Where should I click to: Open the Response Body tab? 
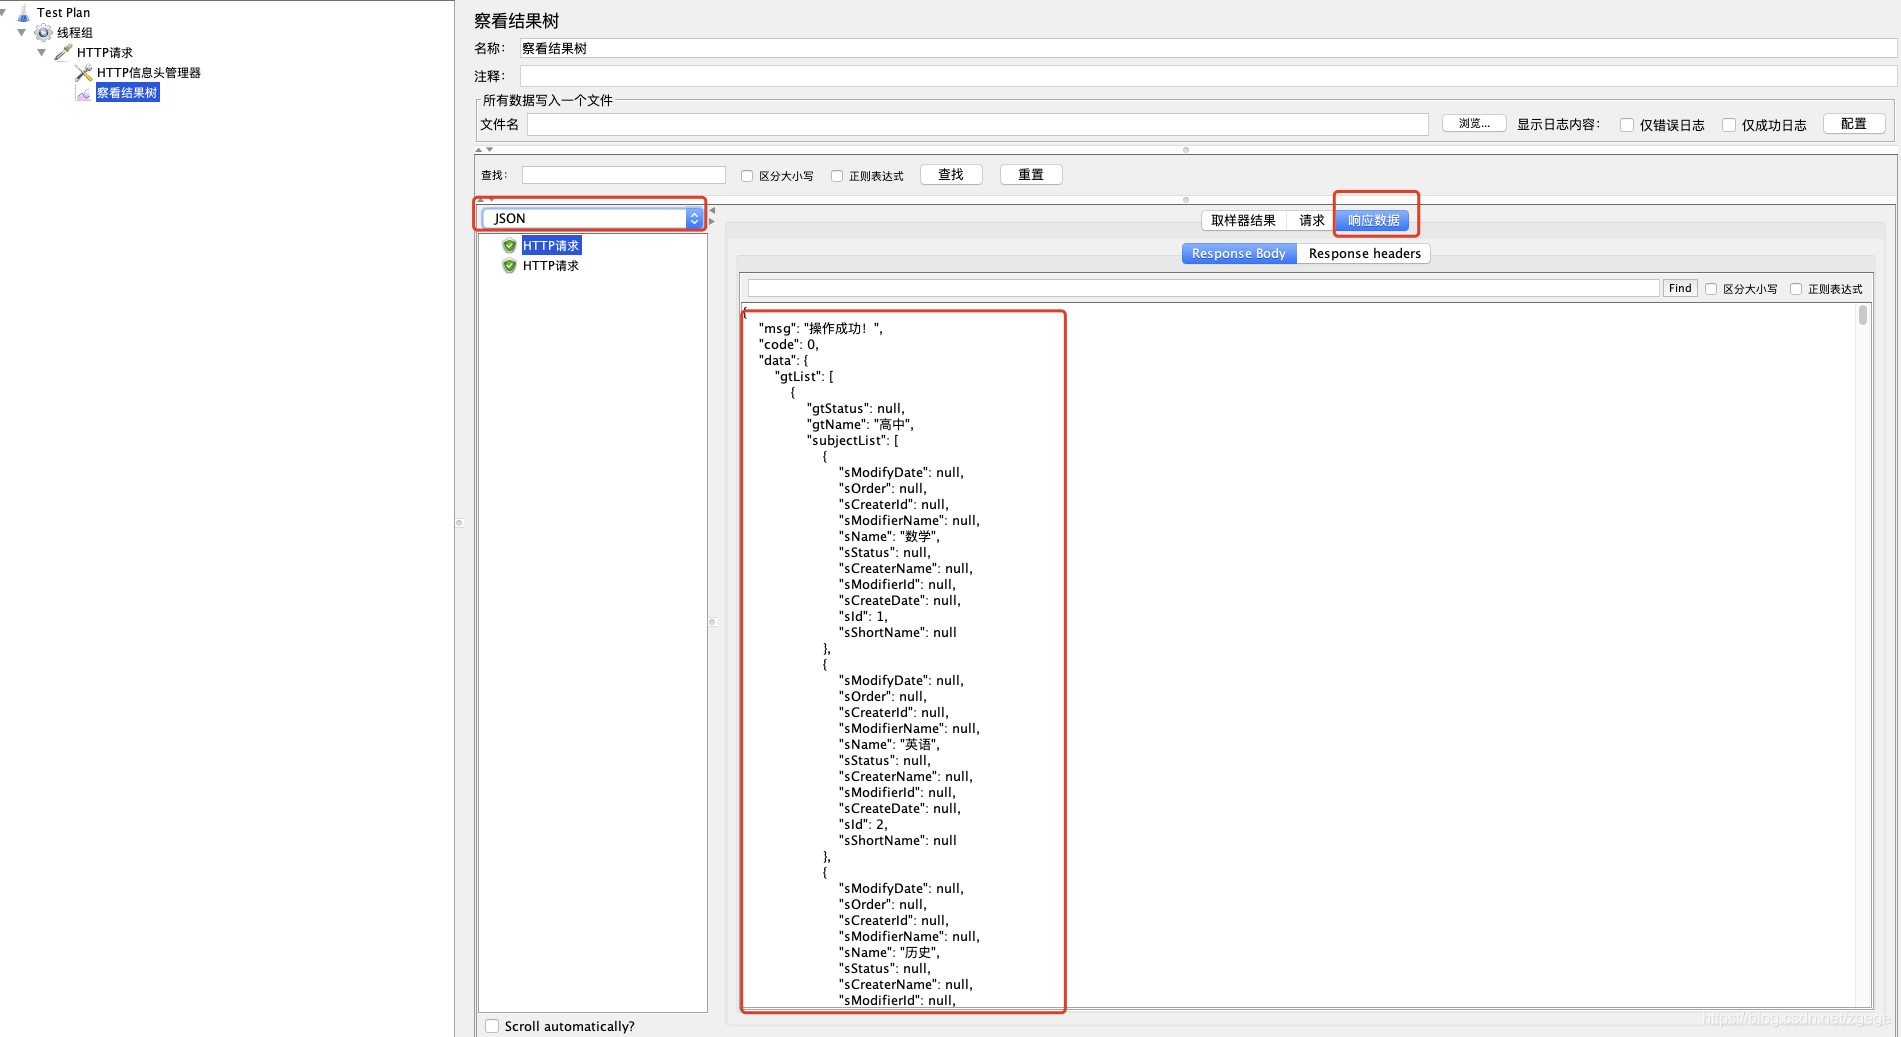(1239, 254)
